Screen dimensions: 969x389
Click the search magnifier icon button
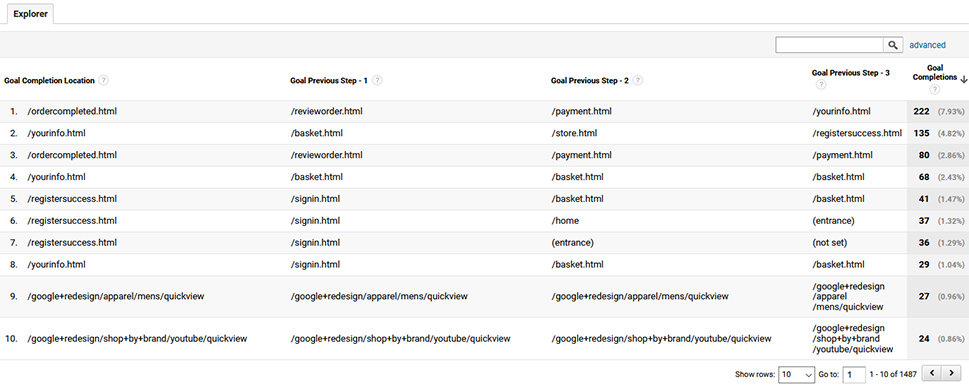point(892,45)
